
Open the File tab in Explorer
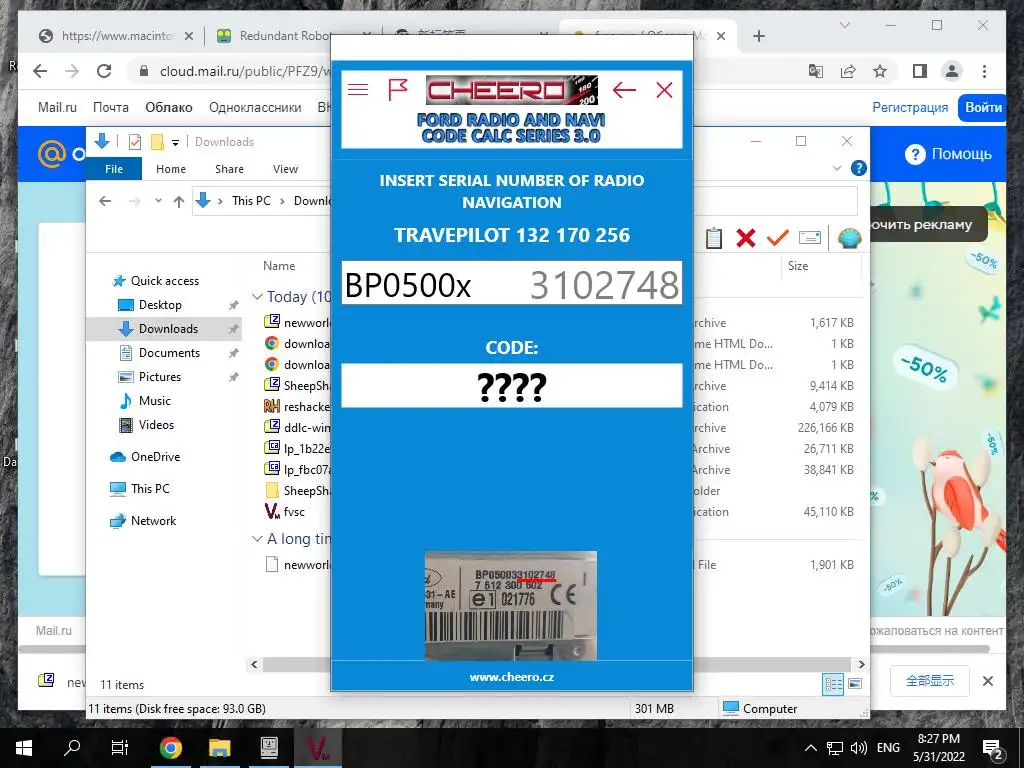[114, 168]
